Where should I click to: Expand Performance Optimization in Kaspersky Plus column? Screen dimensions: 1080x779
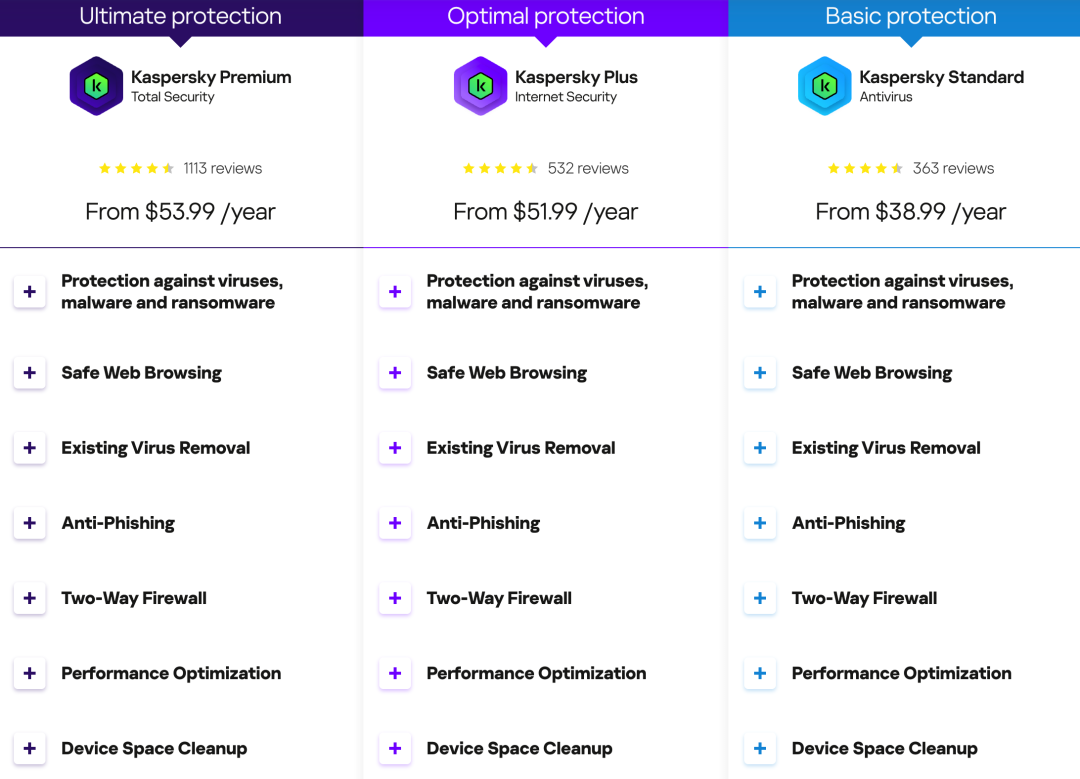(395, 673)
